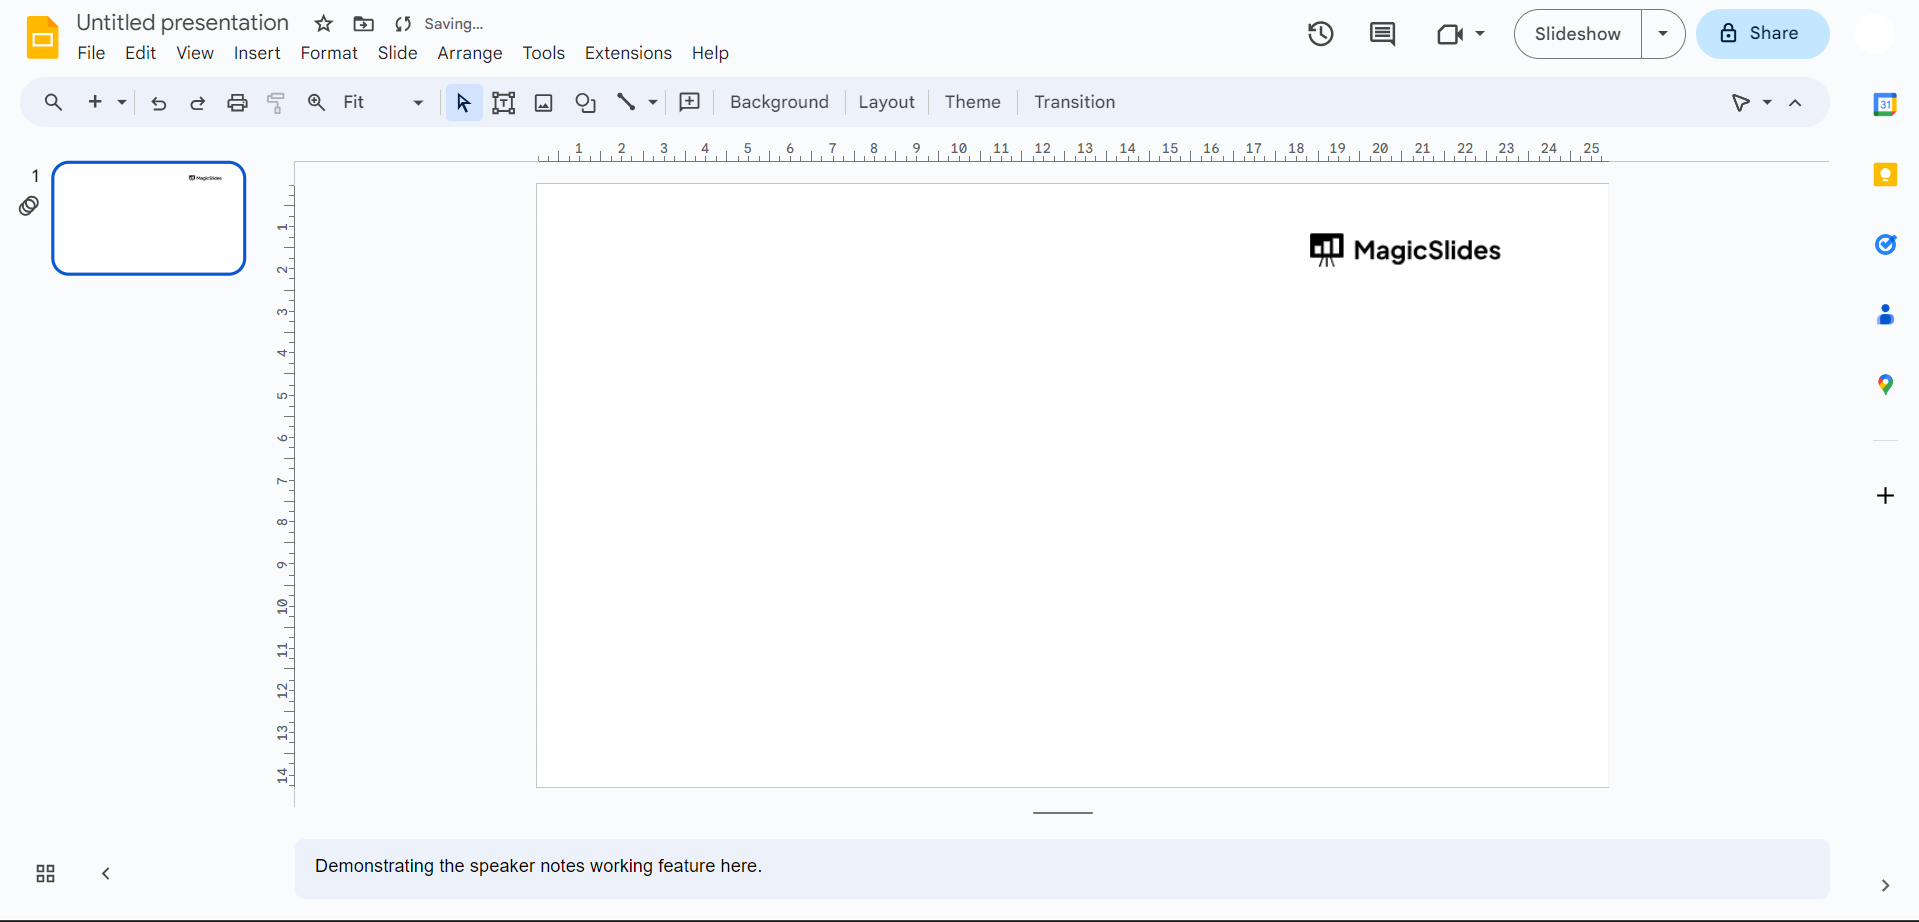Open the Fit zoom level dropdown
Screen dimensions: 1919x922
point(383,102)
